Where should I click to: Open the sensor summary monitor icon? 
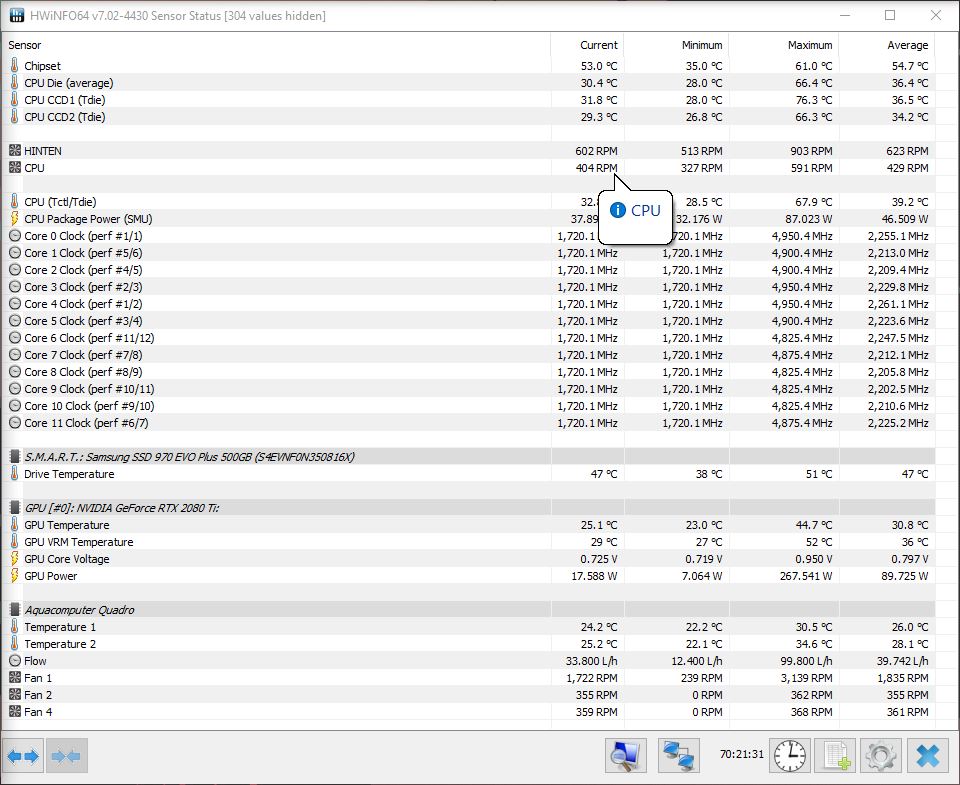[625, 756]
